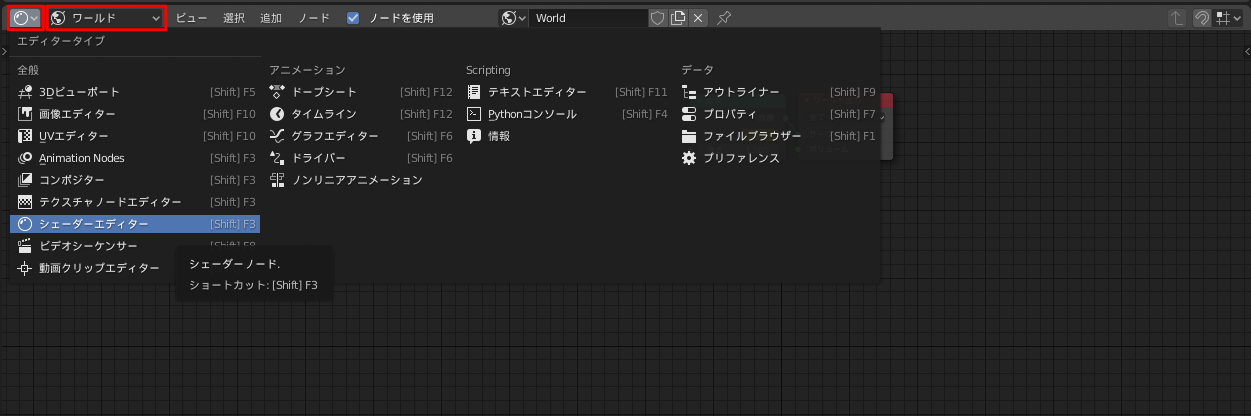The width and height of the screenshot is (1251, 416).
Task: Click the World name field
Action: 588,18
